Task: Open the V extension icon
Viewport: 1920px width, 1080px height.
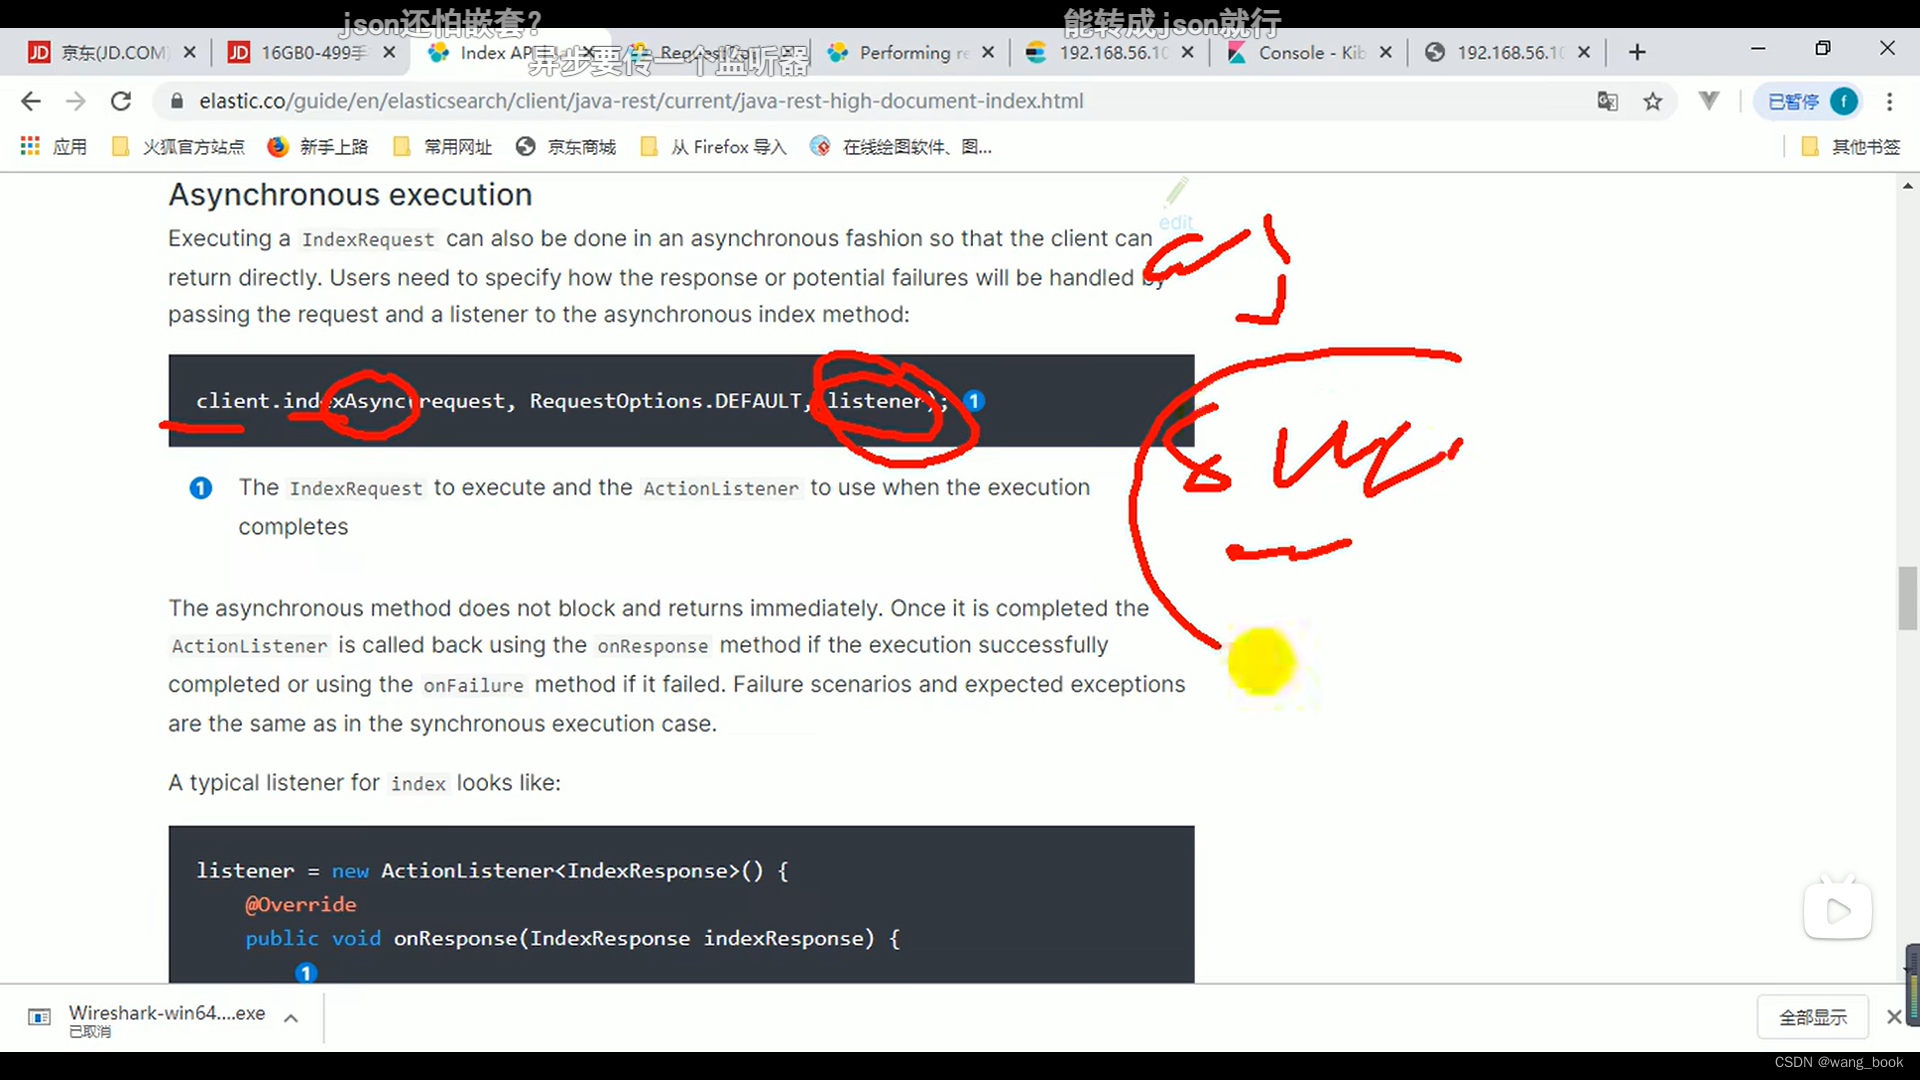Action: [1709, 101]
